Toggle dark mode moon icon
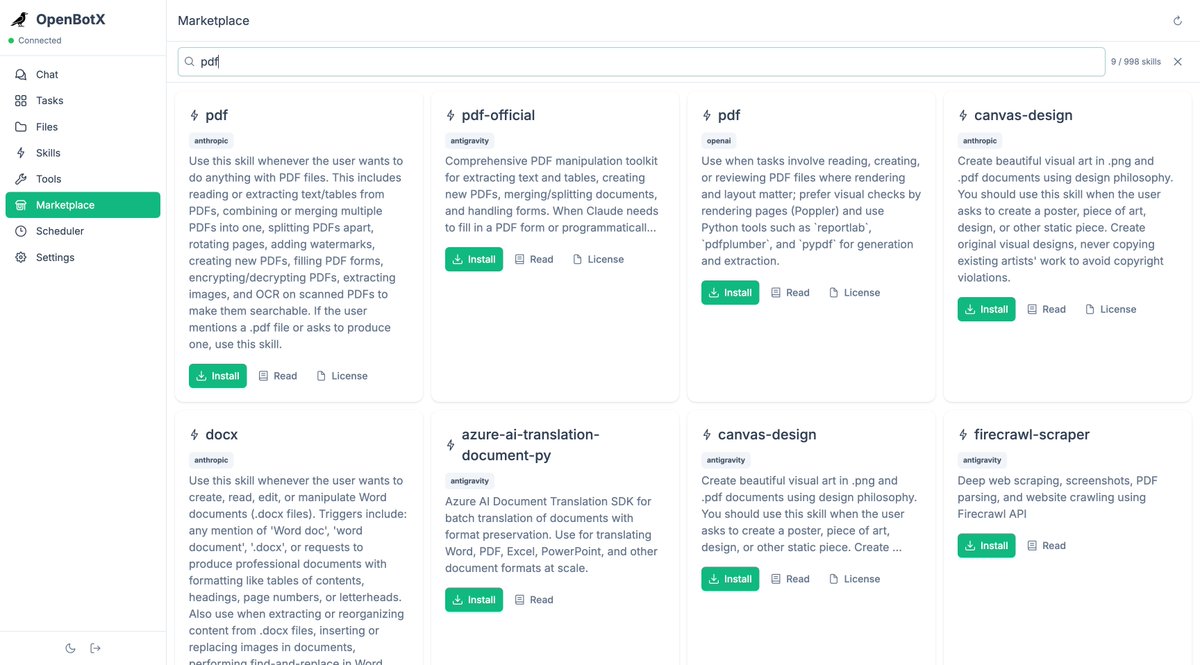 coord(70,648)
